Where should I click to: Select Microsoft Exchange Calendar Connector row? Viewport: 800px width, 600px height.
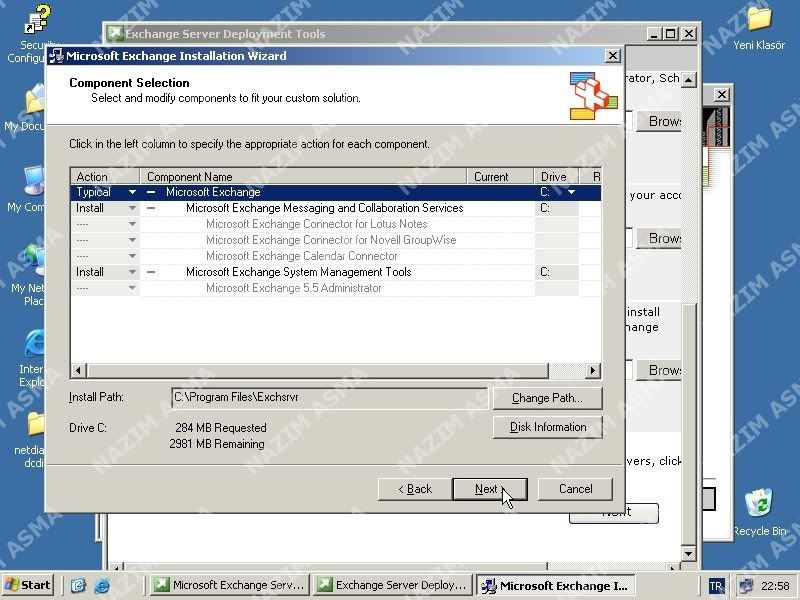336,256
